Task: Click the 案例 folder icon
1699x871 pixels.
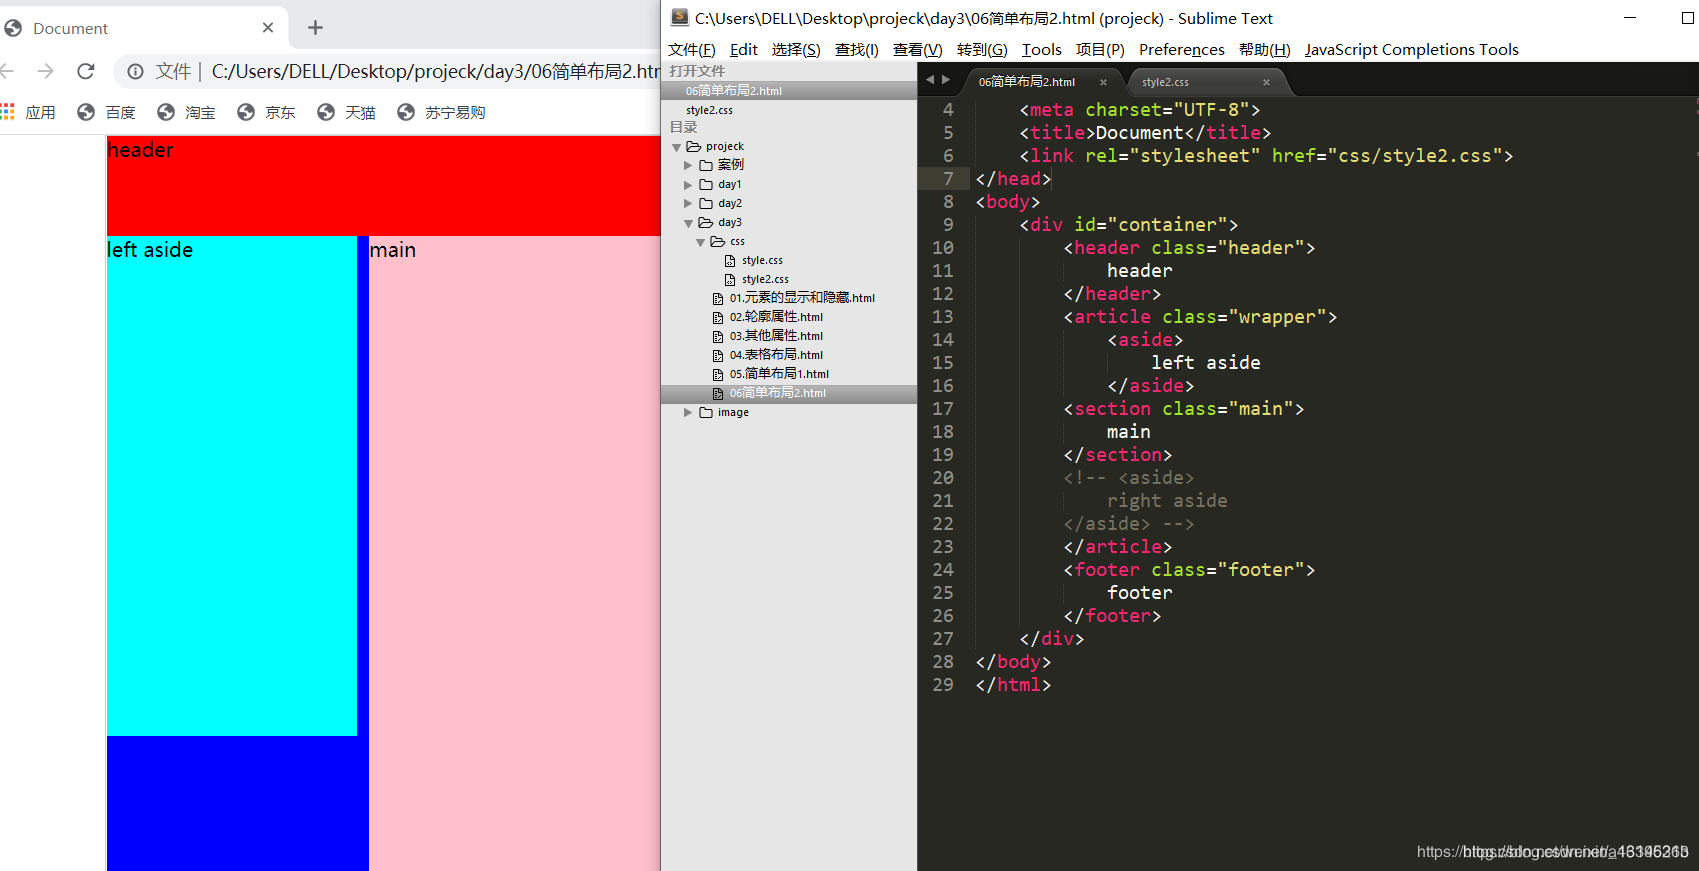Action: (706, 165)
